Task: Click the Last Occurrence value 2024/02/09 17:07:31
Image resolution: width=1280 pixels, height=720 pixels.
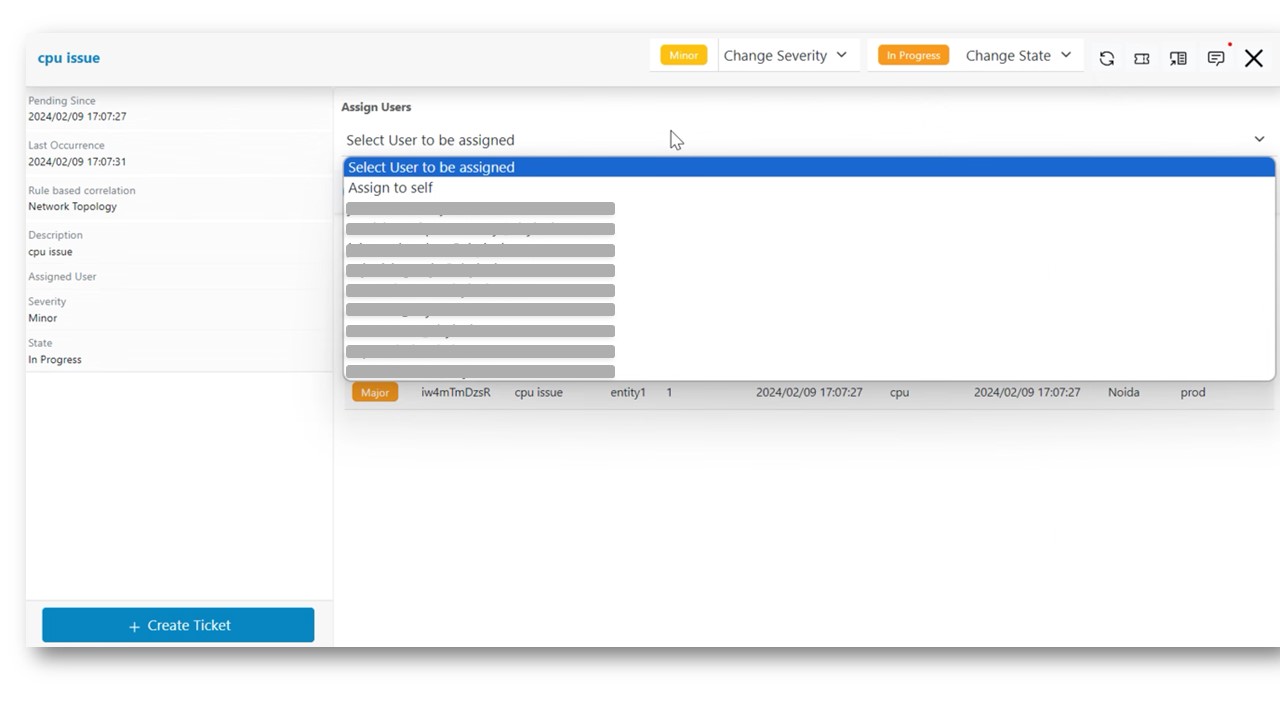Action: point(77,162)
